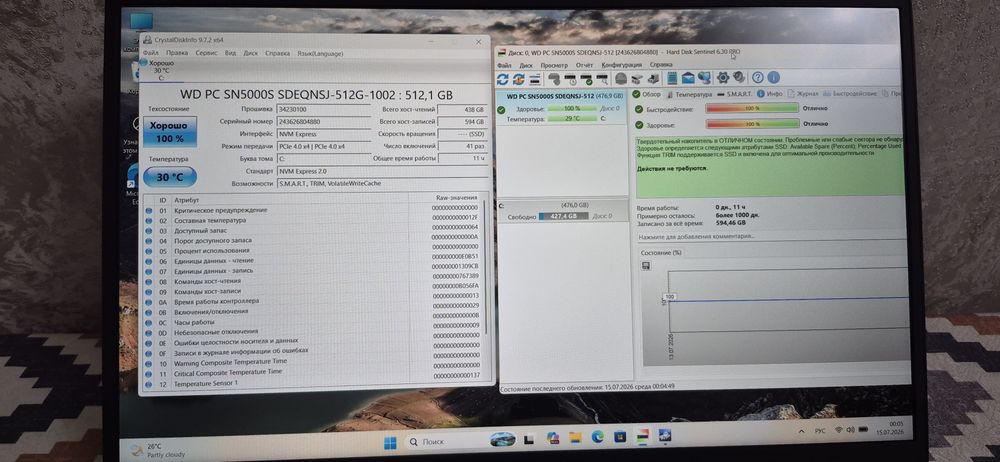Click the РУС language indicator in tray
1000x462 pixels.
click(820, 431)
